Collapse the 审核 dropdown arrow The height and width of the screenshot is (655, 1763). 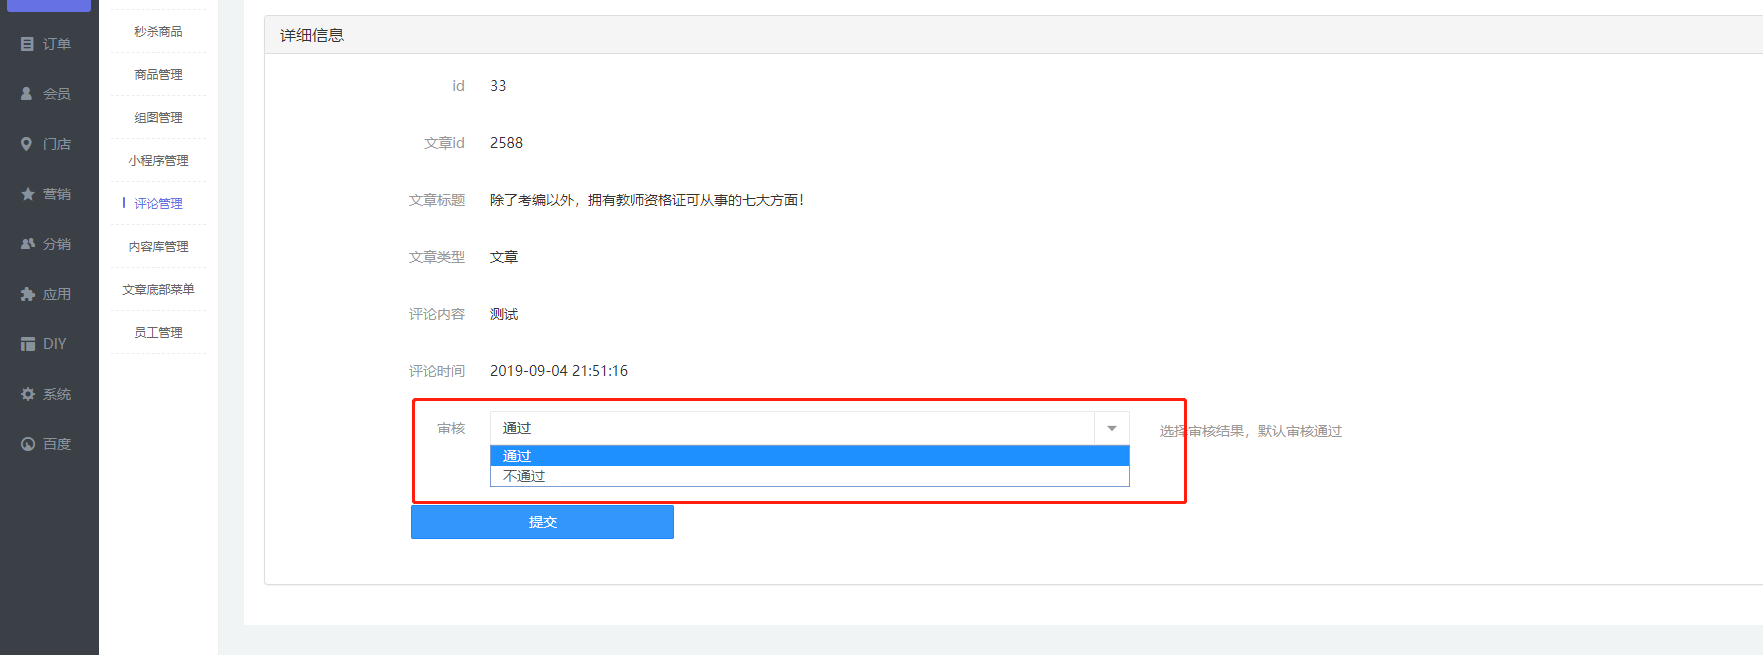click(1112, 428)
